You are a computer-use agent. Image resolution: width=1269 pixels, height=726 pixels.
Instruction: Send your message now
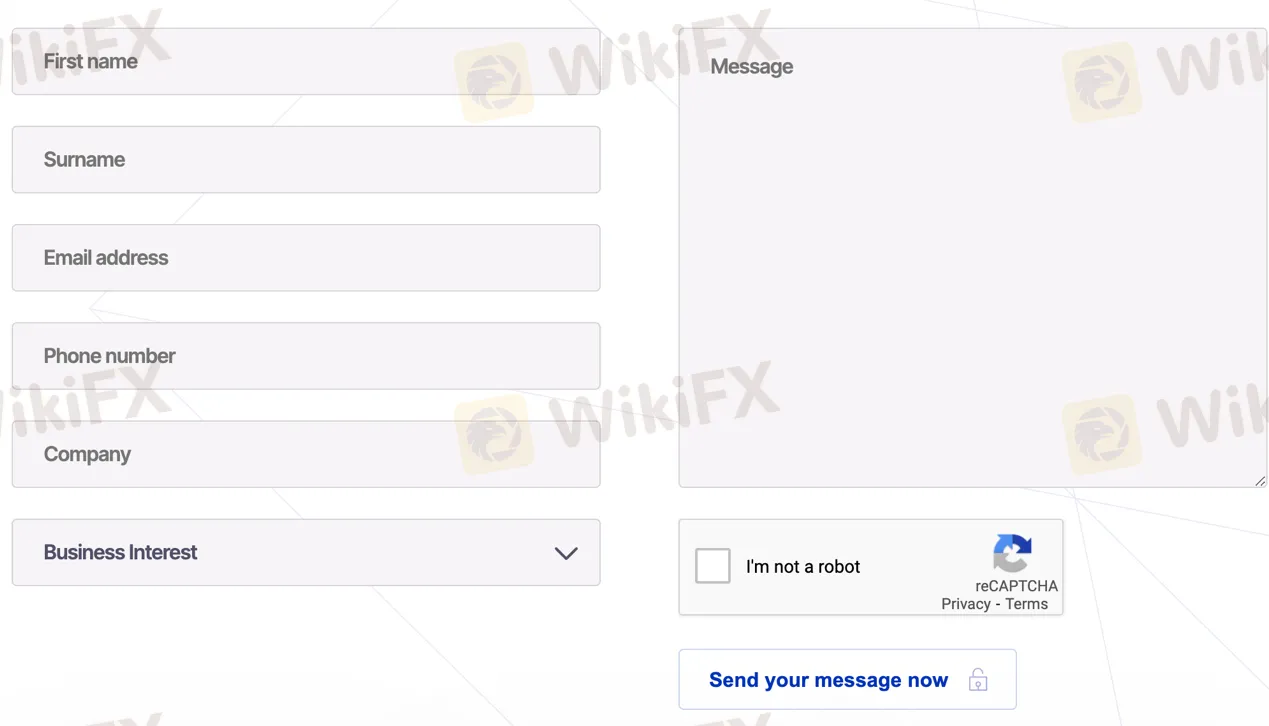847,680
